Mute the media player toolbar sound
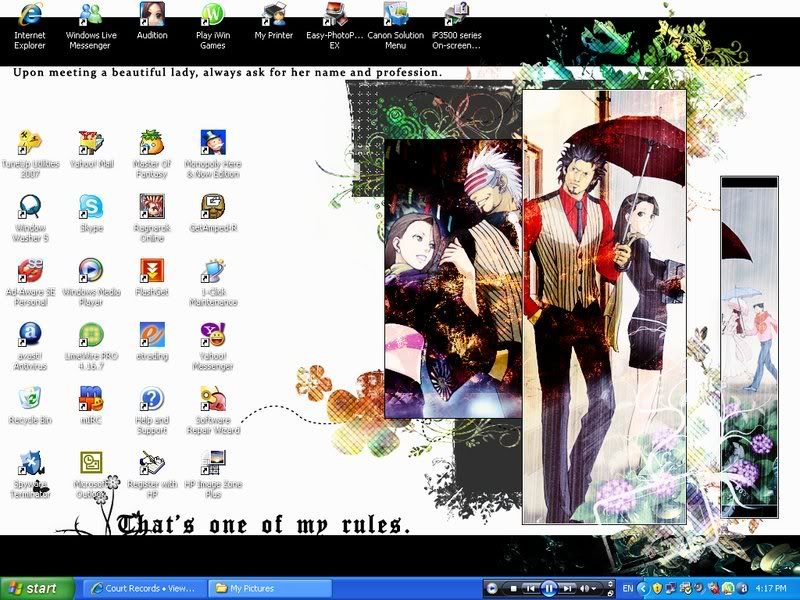800x600 pixels. 584,589
